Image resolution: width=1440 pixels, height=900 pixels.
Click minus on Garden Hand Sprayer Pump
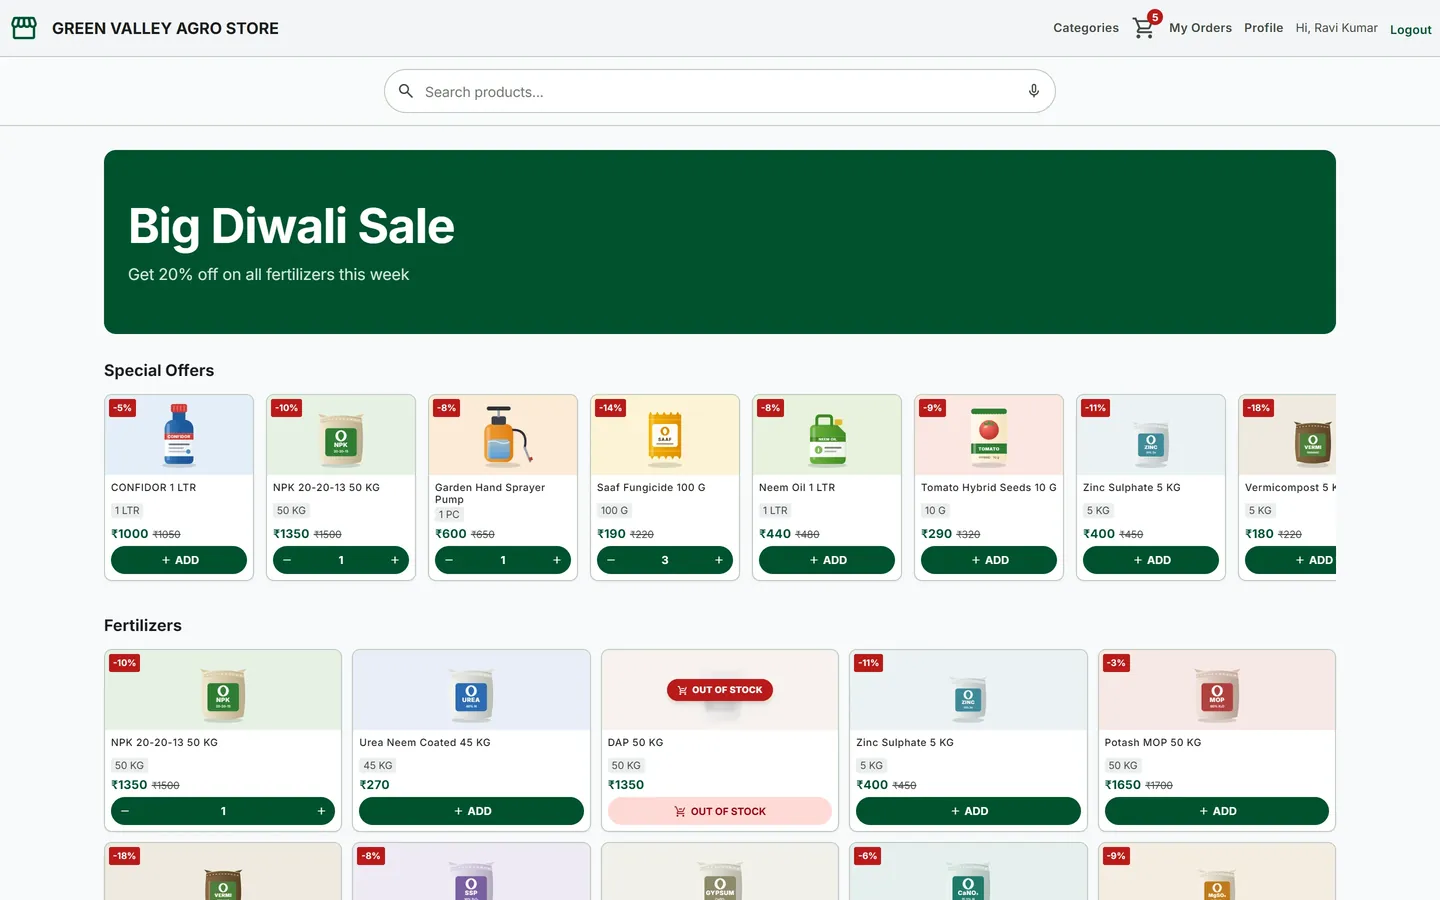click(449, 560)
